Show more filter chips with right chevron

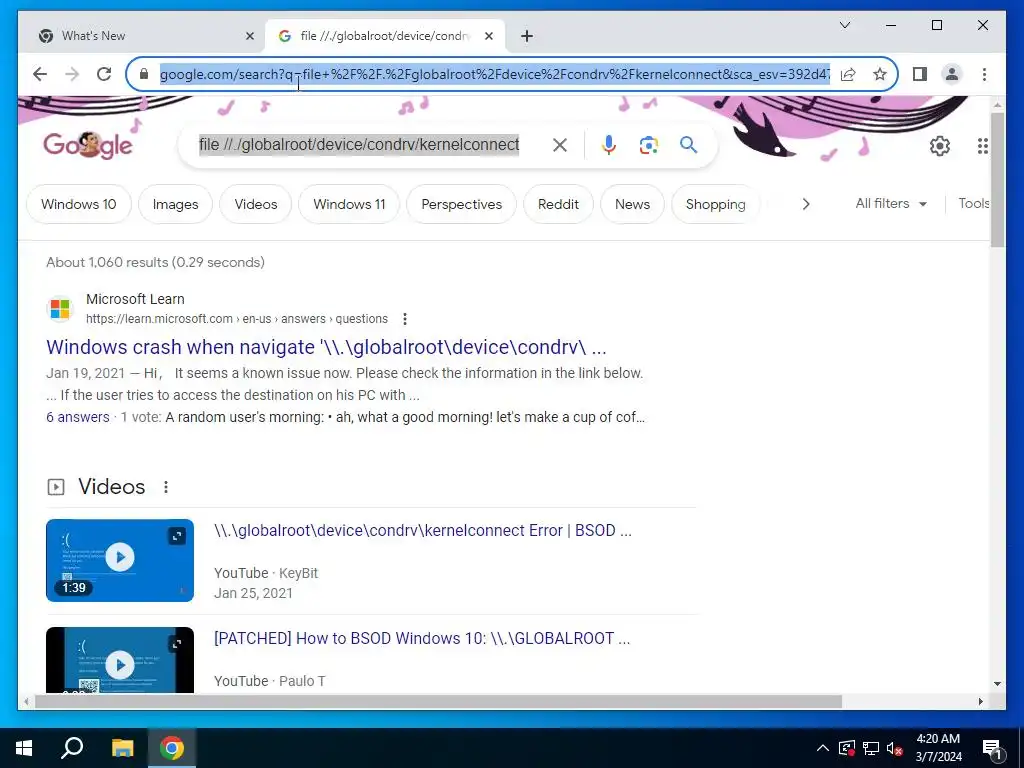coord(806,204)
